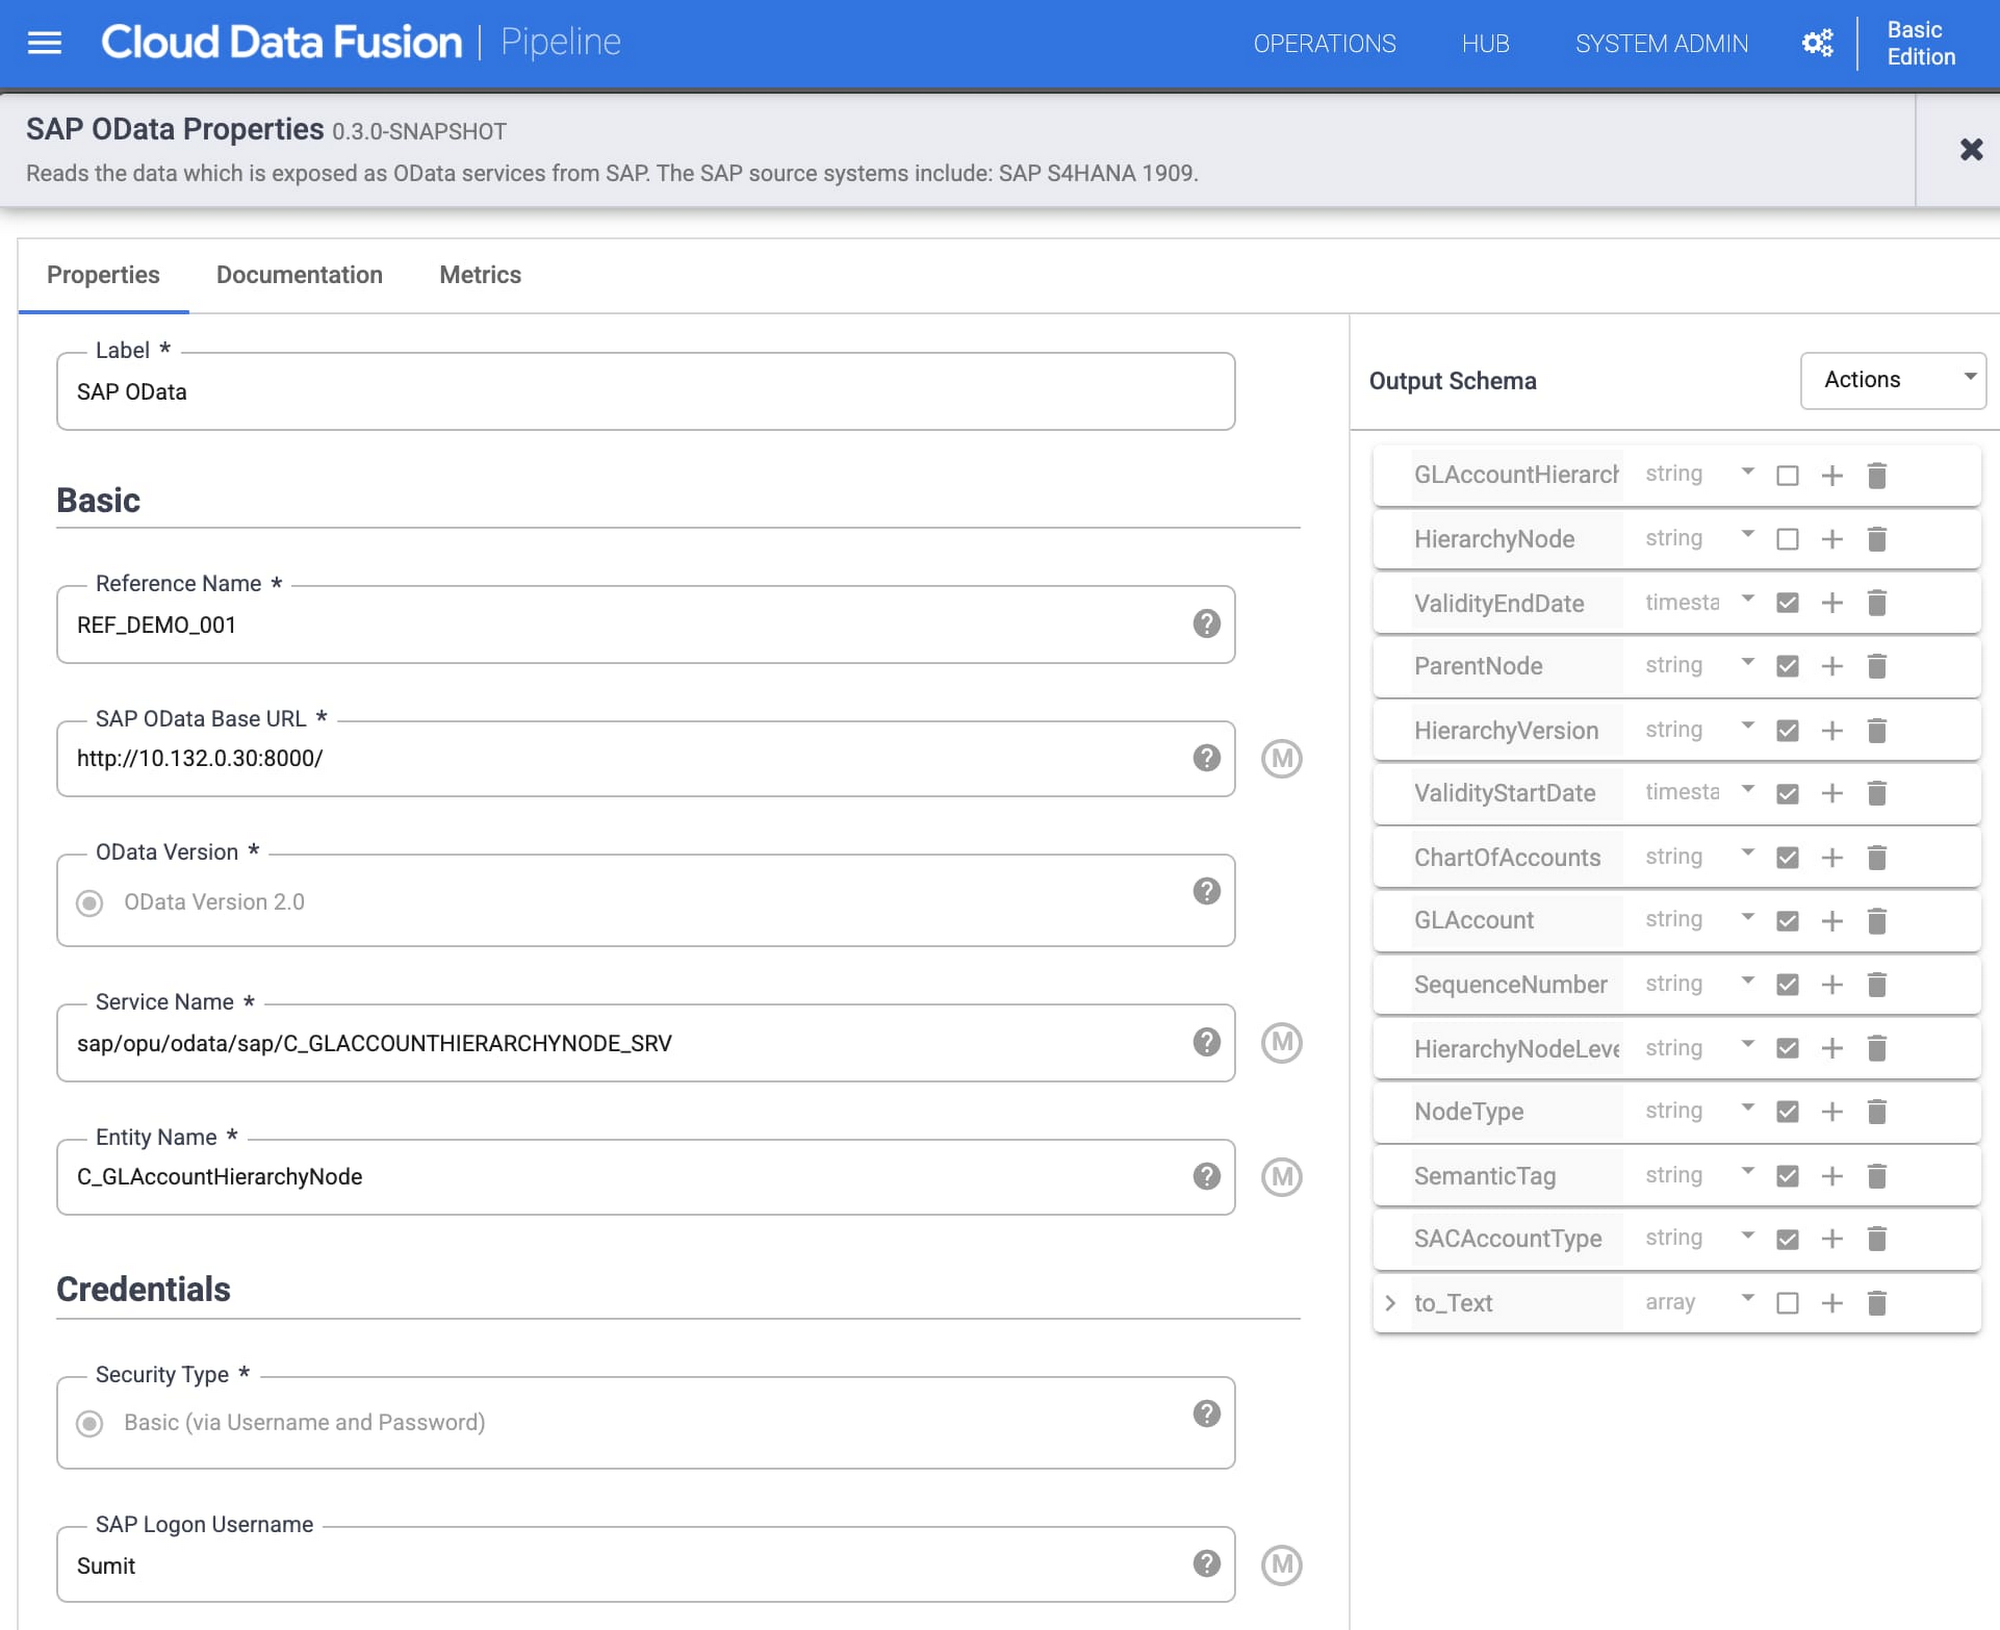The image size is (2000, 1630).
Task: Edit the SequenceNumber field name
Action: [1515, 985]
